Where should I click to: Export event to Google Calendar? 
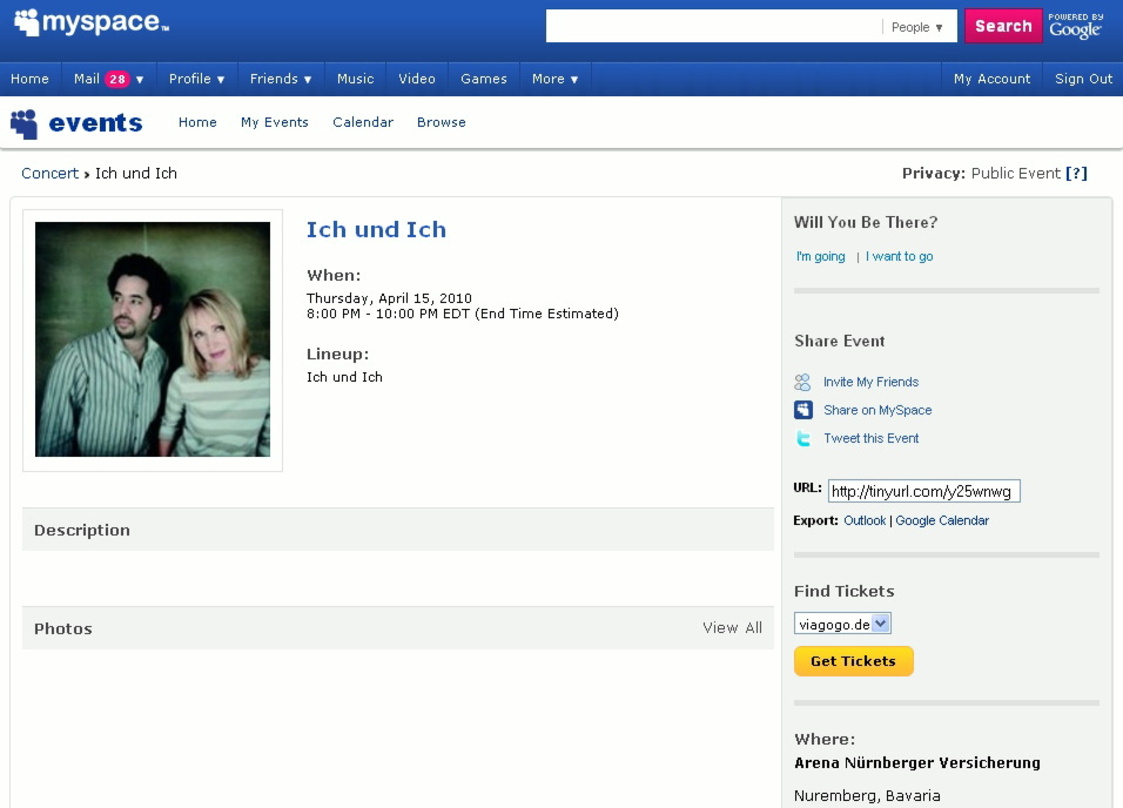[942, 521]
